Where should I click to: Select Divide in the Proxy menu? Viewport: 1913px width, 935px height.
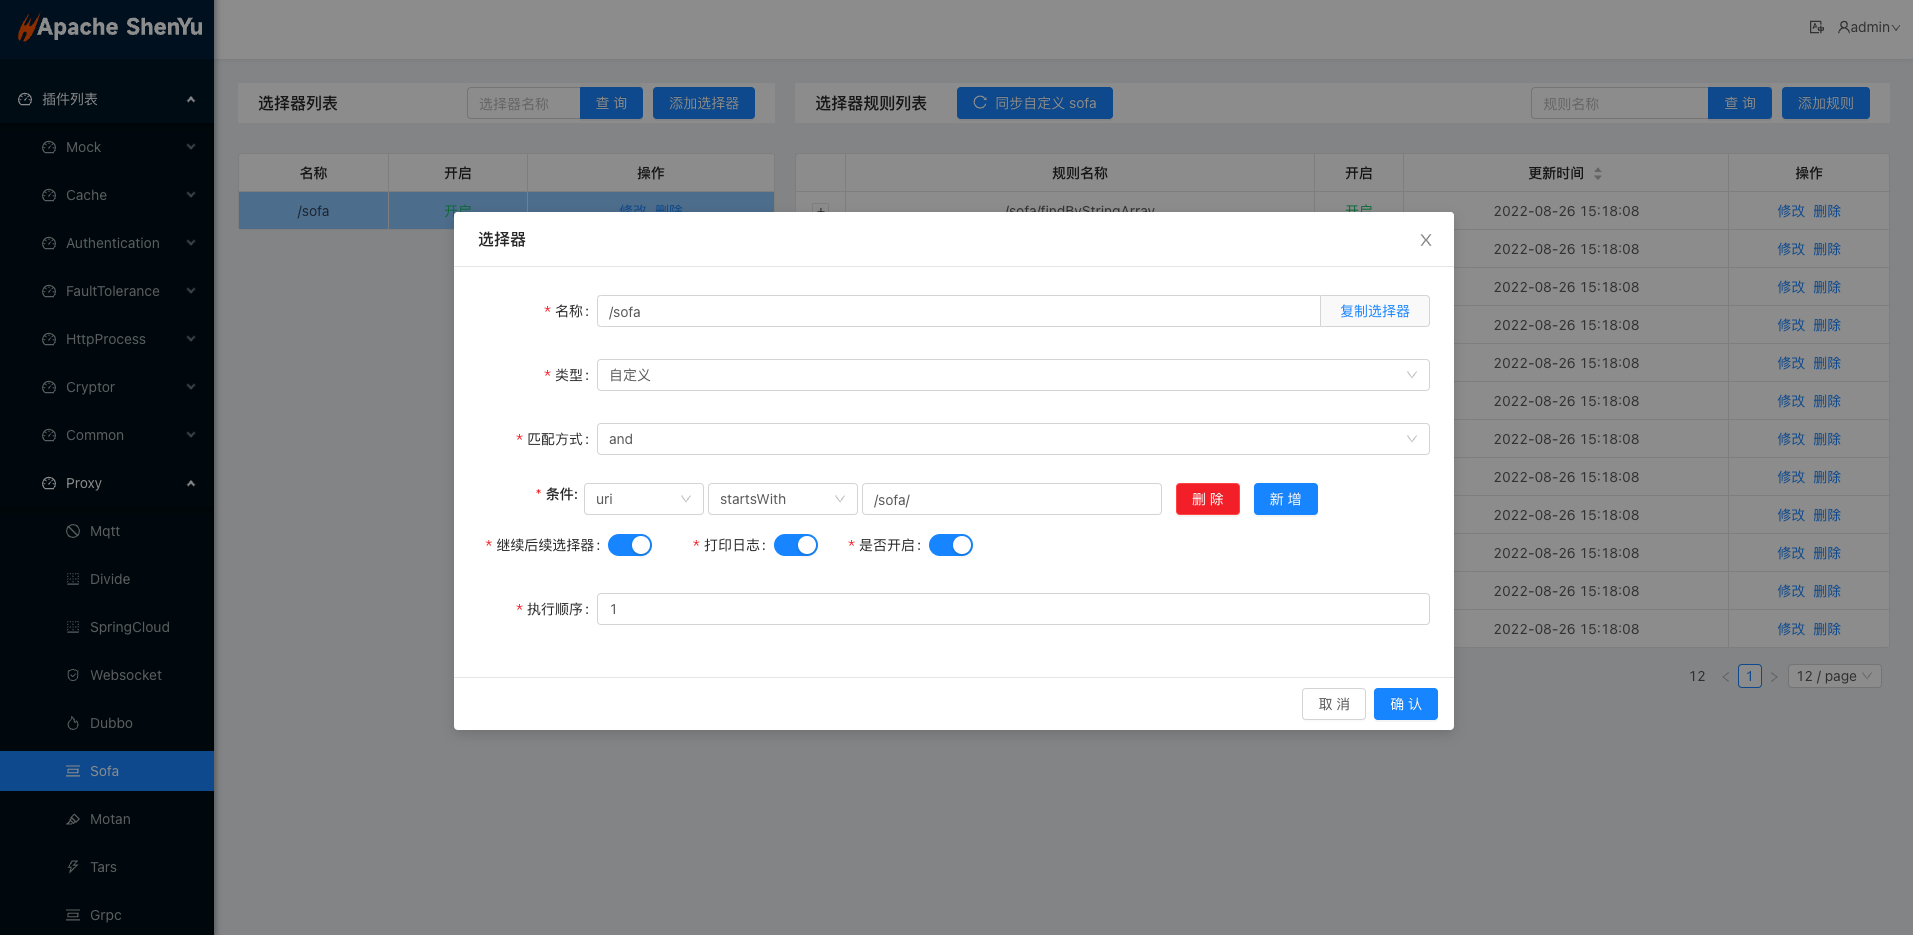[x=110, y=579]
